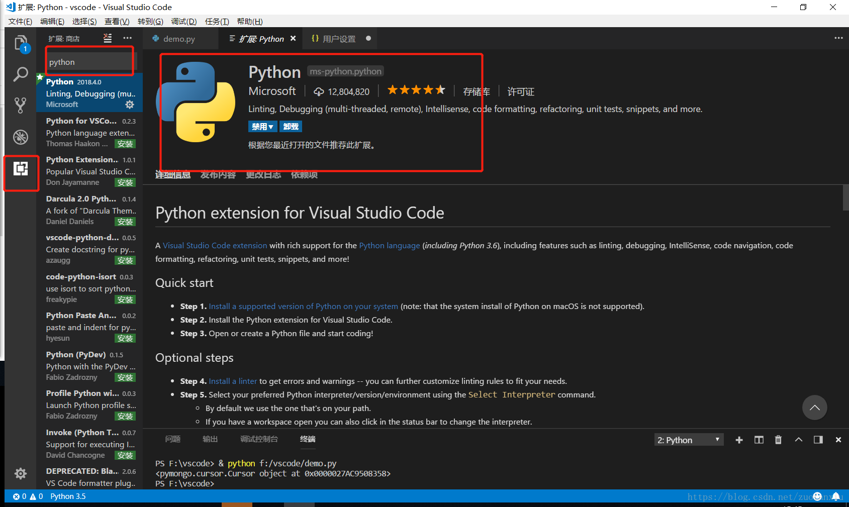Image resolution: width=849 pixels, height=507 pixels.
Task: Switch to the 调试控制台 debug console tab
Action: [x=259, y=439]
